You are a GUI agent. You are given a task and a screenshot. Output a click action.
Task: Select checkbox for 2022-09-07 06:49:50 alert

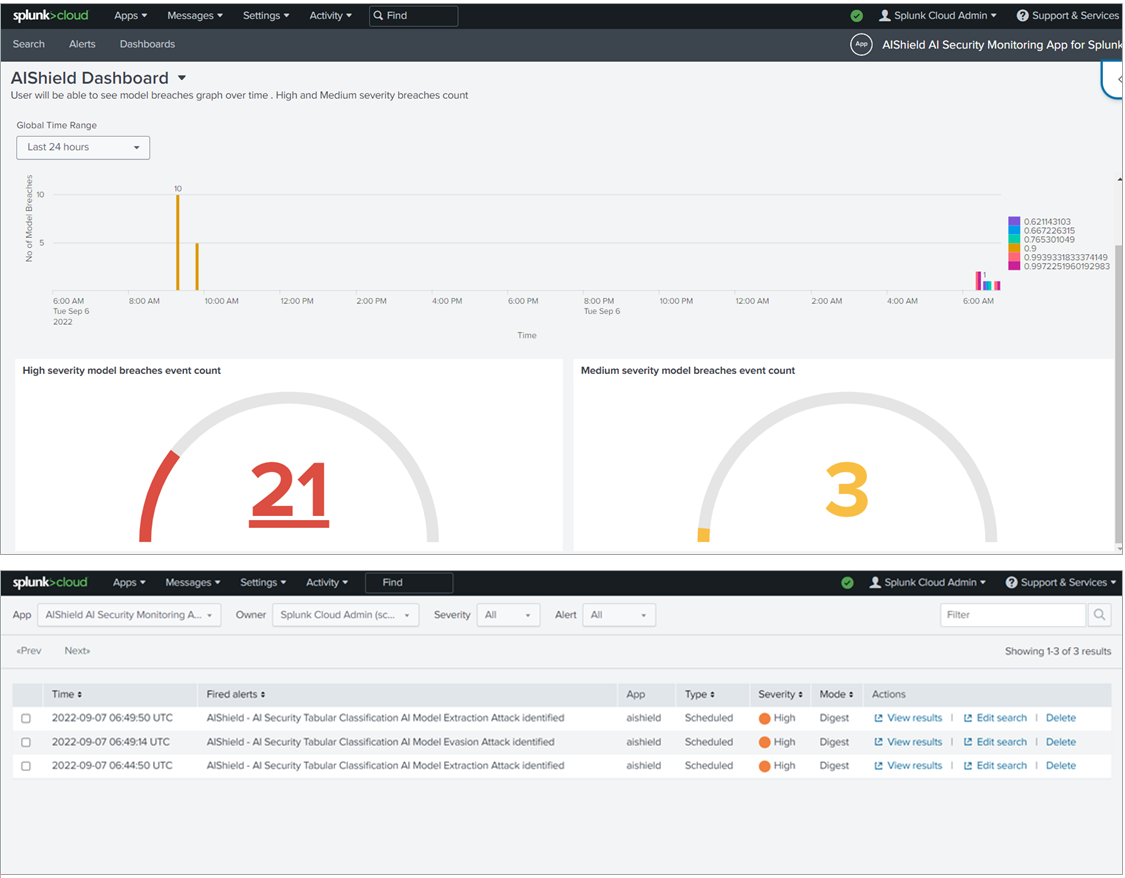coord(26,718)
